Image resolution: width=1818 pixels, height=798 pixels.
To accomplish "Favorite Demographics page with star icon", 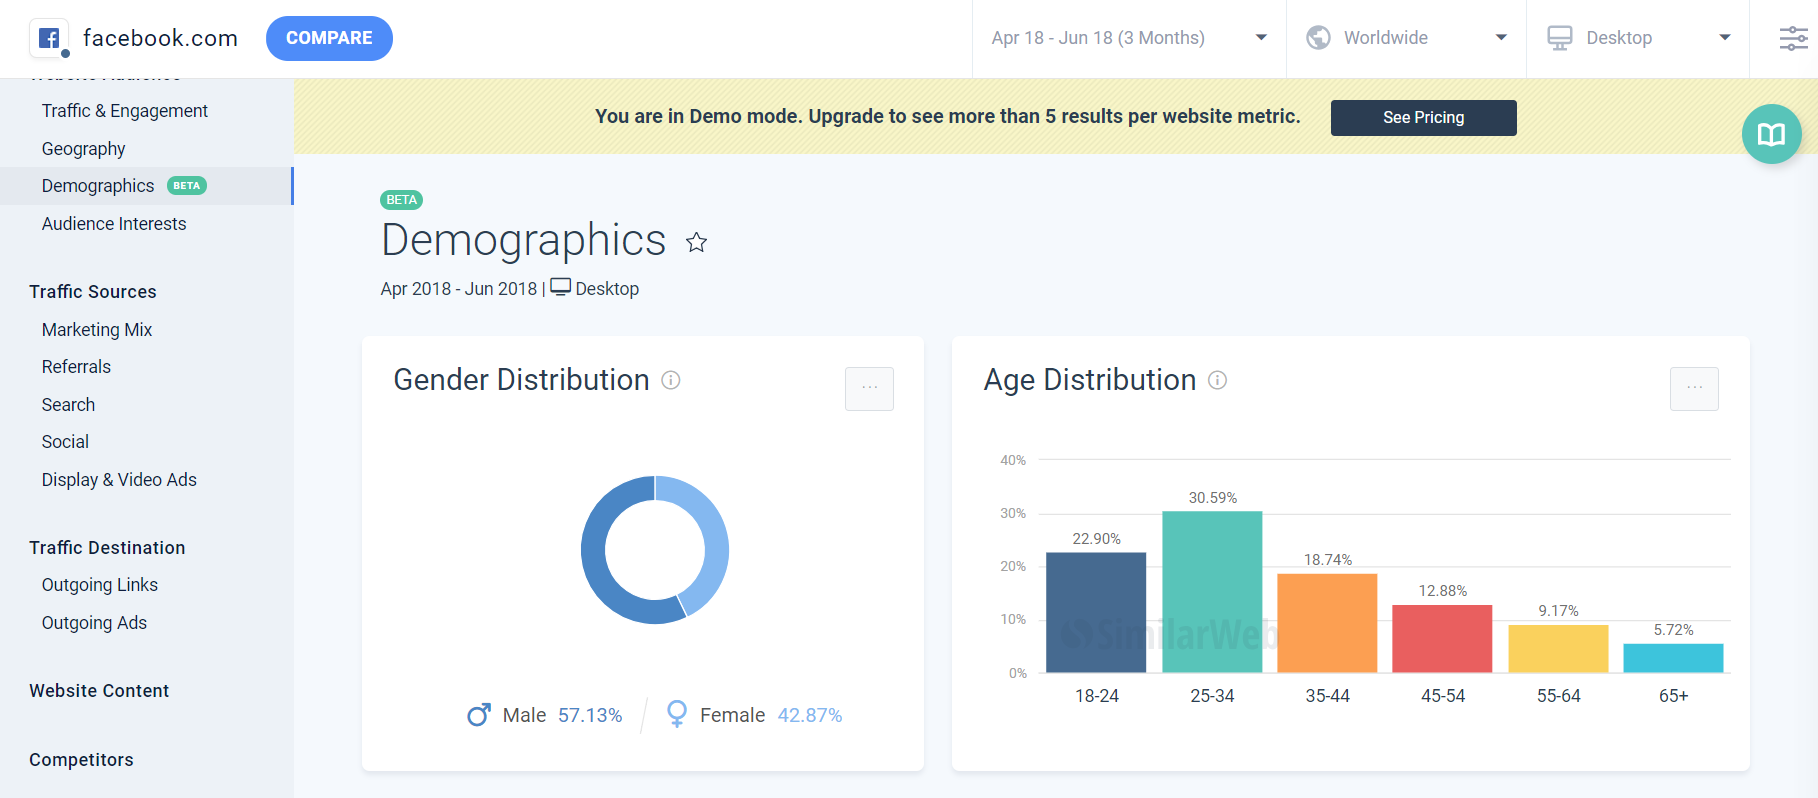I will (697, 242).
